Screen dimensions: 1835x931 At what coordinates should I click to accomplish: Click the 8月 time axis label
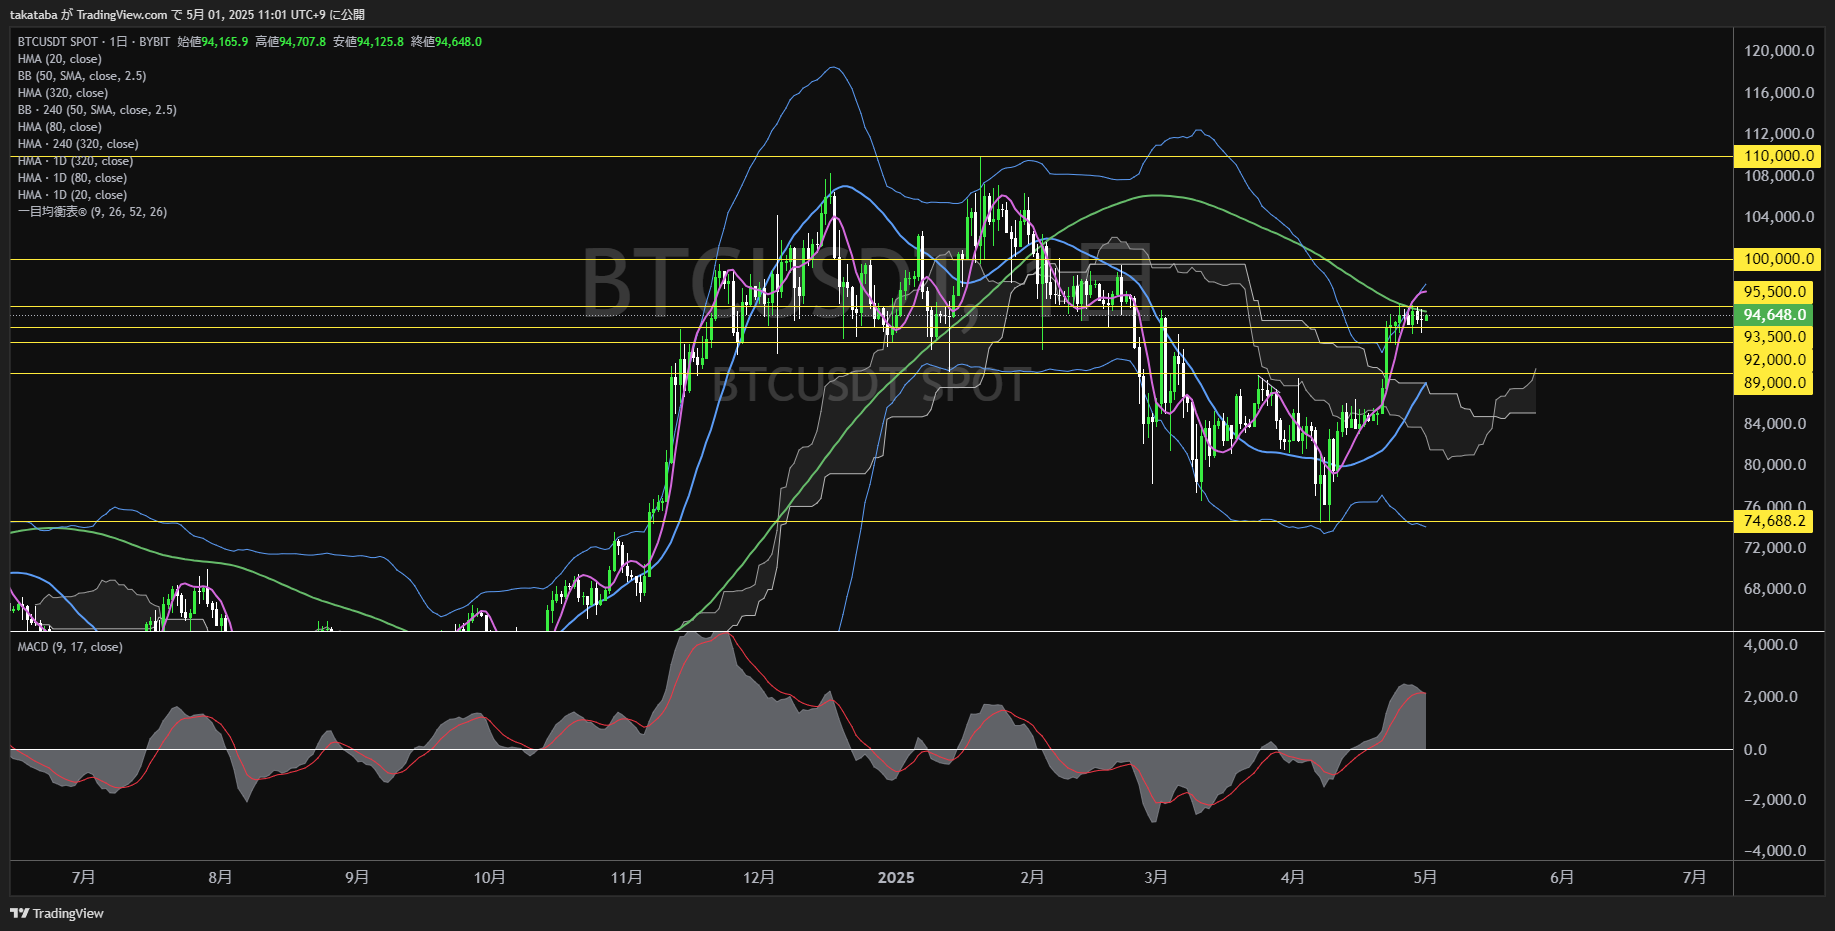click(x=220, y=877)
